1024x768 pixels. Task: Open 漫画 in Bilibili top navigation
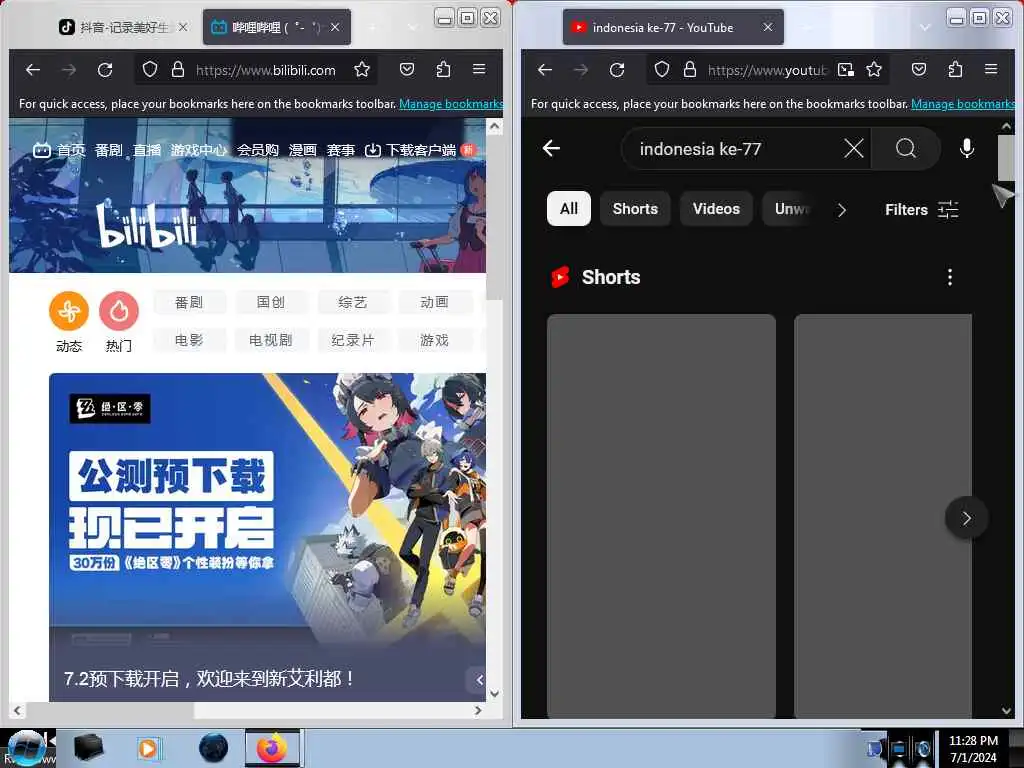[302, 150]
